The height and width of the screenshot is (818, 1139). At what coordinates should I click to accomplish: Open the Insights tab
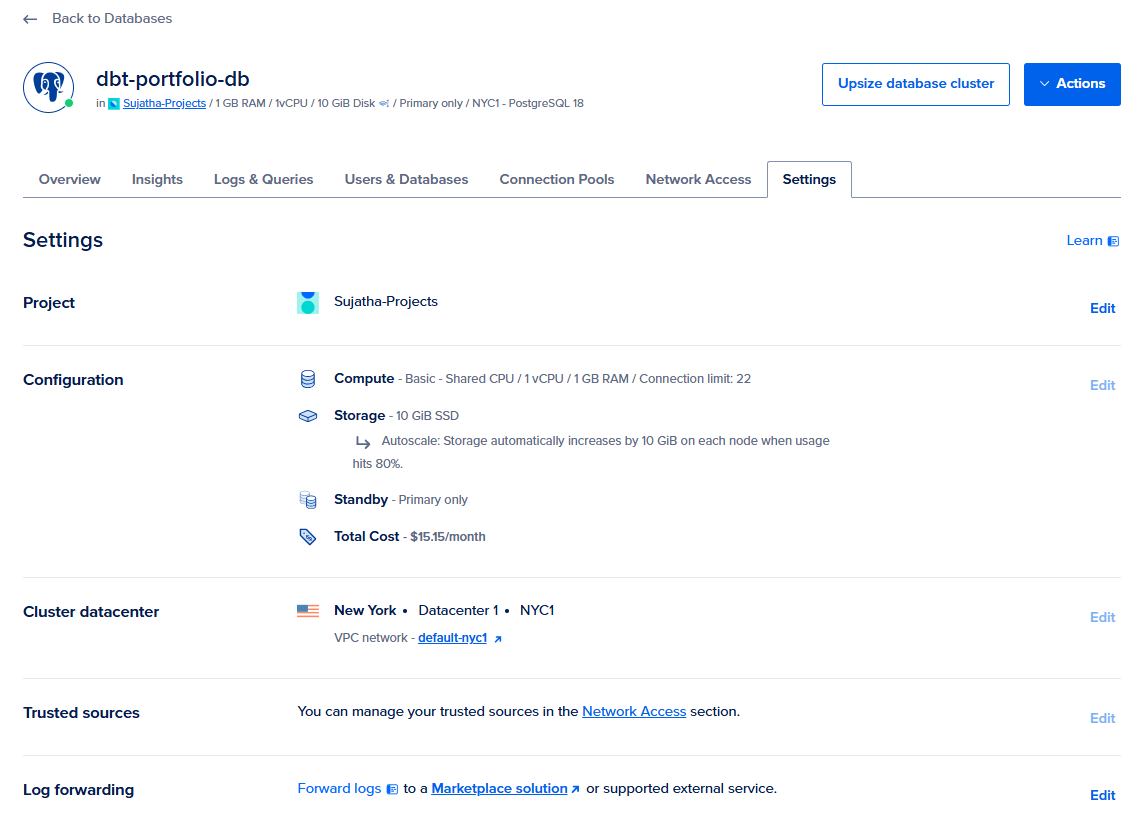coord(157,179)
